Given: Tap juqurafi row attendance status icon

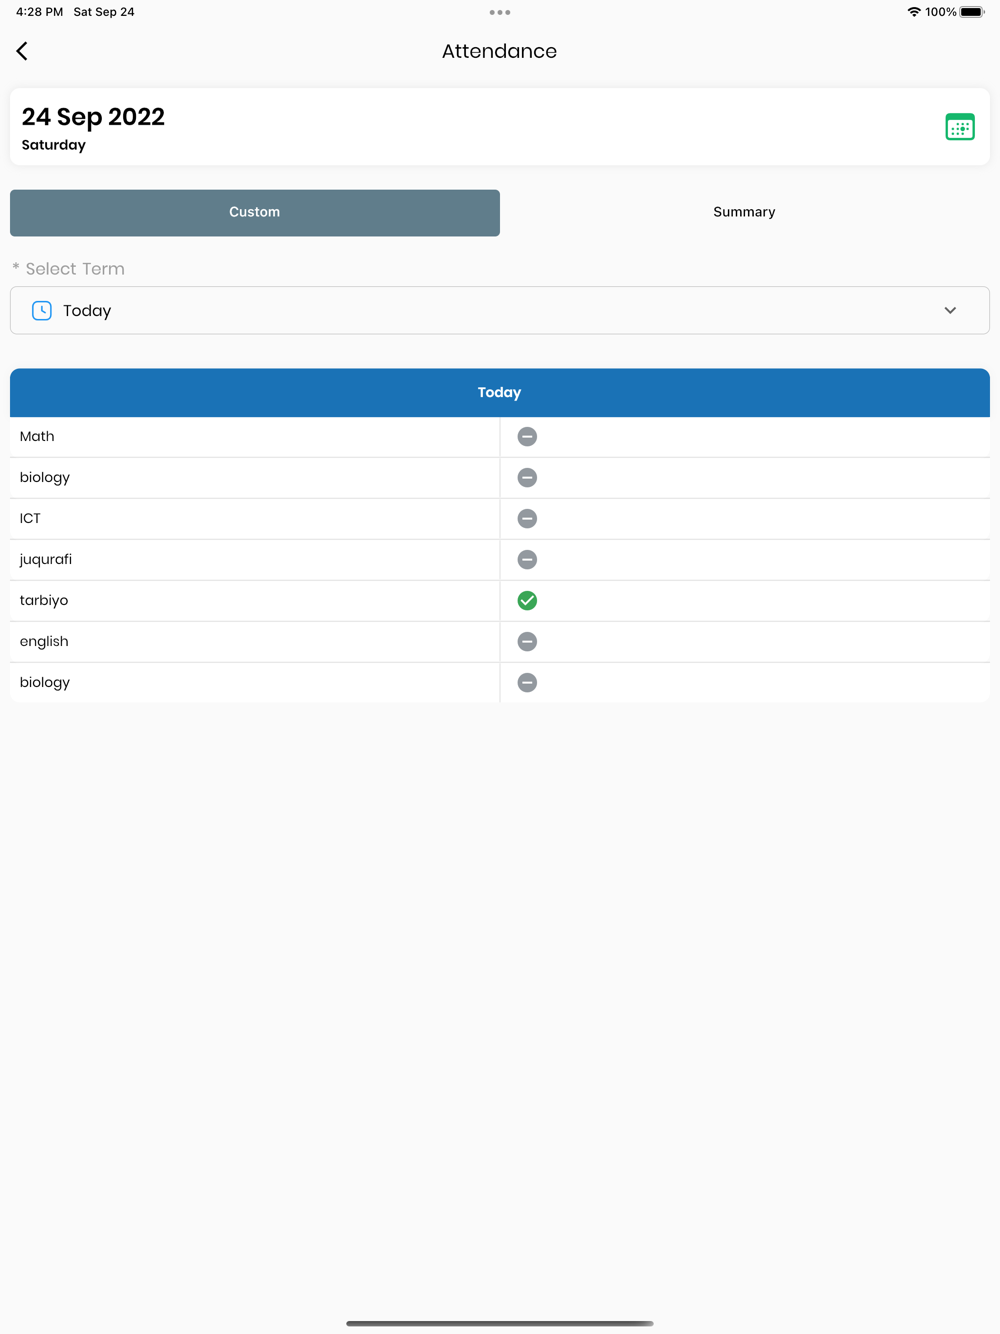Looking at the screenshot, I should 527,560.
